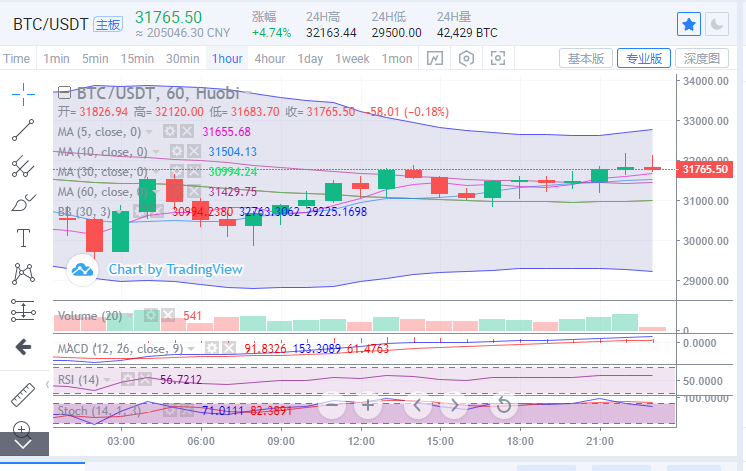Switch to 30min interval
The image size is (746, 471).
click(183, 59)
